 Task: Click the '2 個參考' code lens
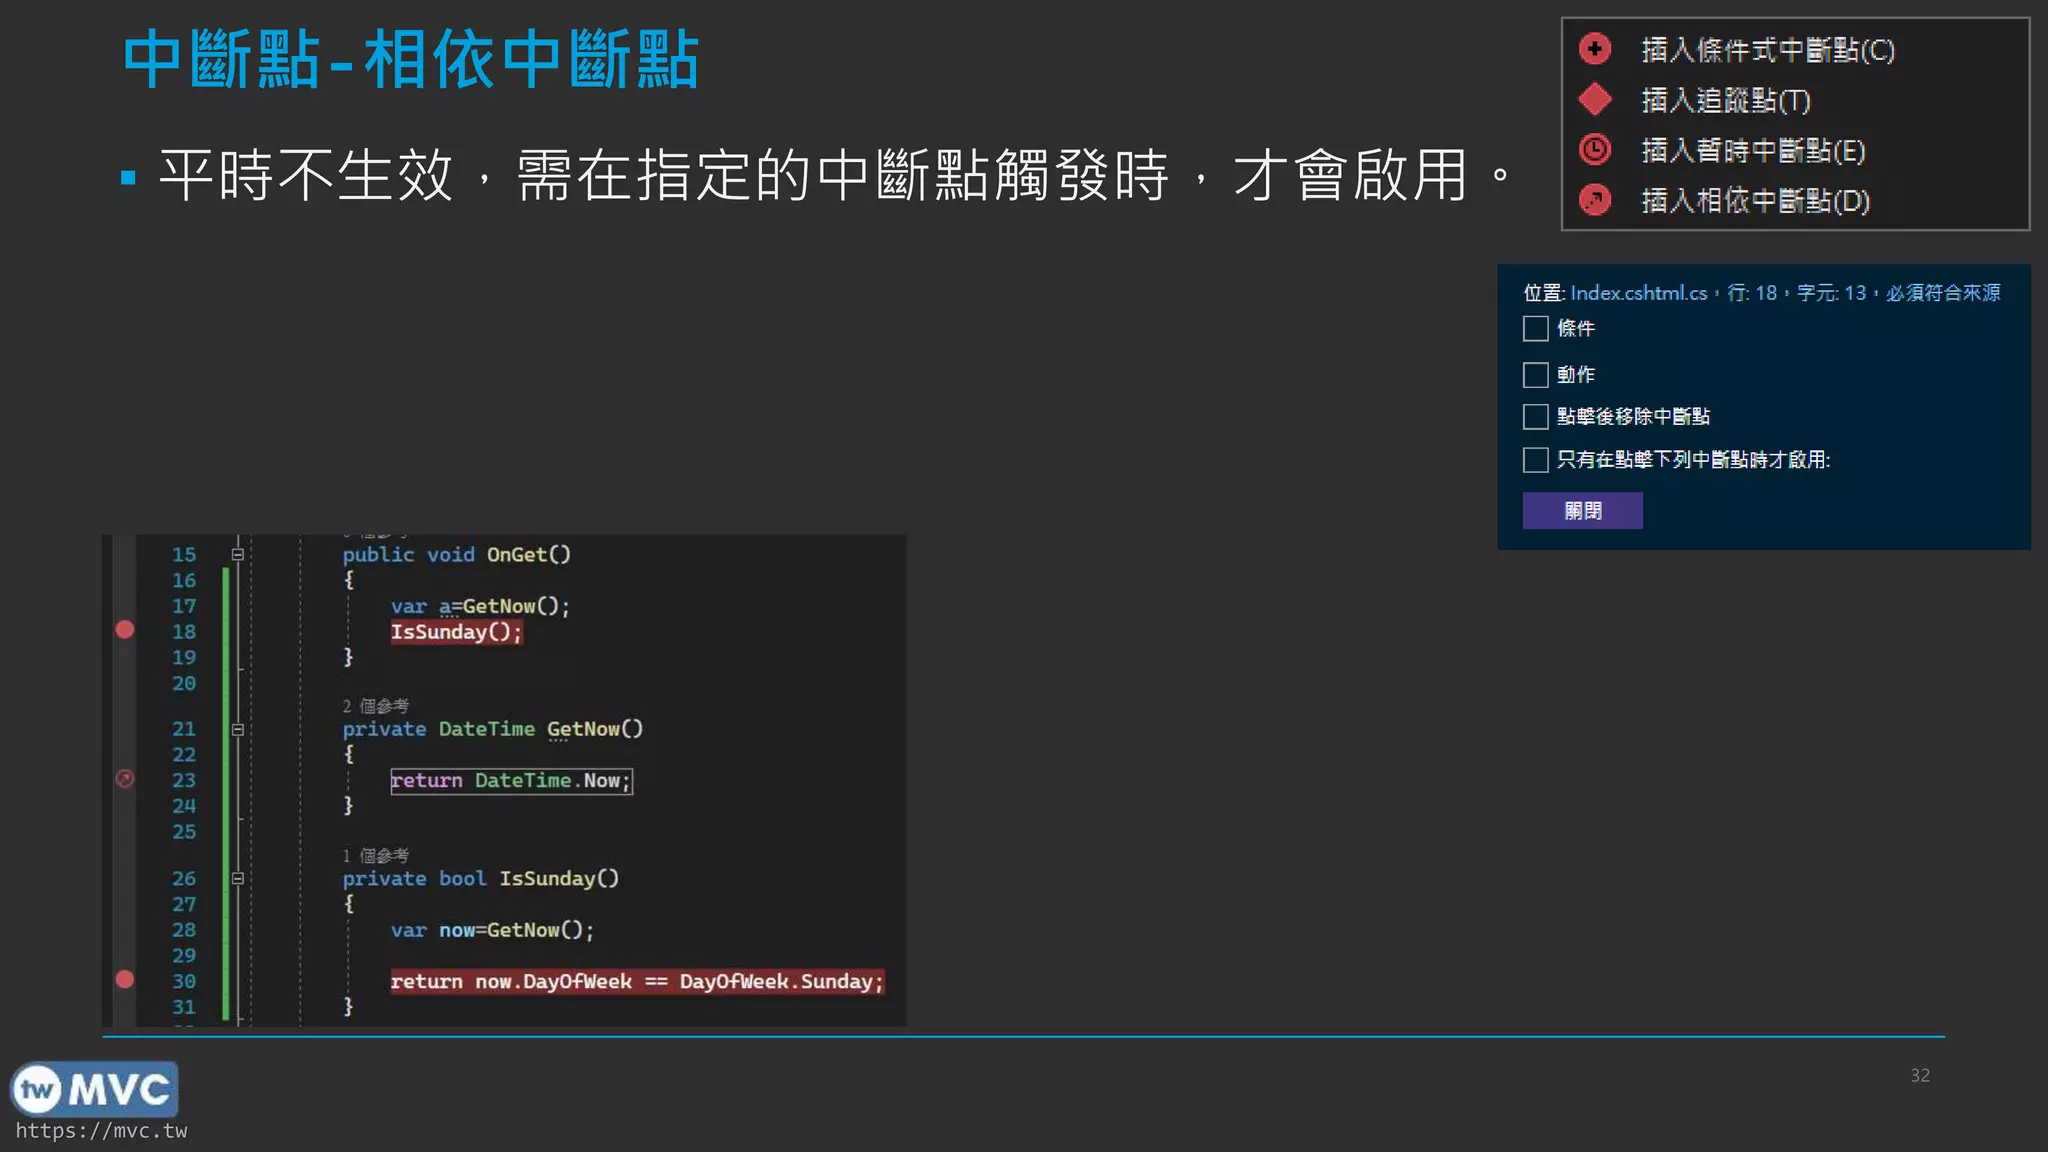point(376,706)
